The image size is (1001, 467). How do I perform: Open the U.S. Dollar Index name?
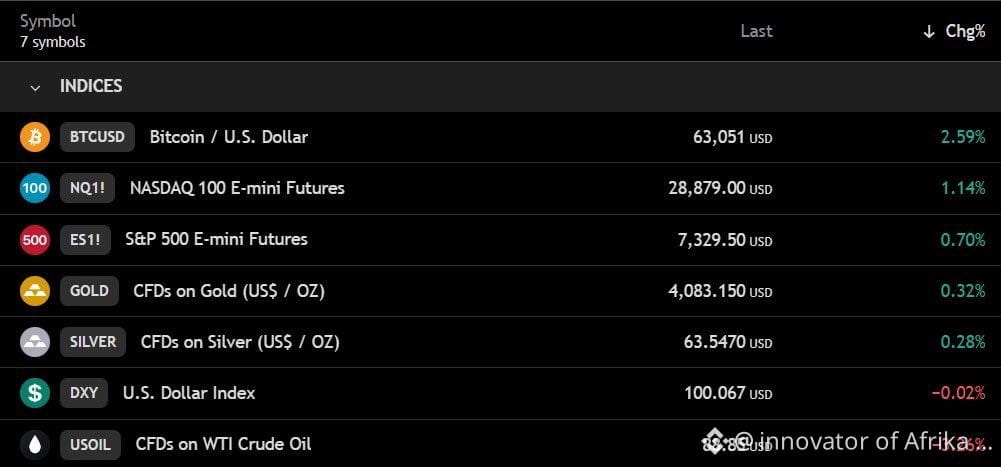click(x=189, y=393)
